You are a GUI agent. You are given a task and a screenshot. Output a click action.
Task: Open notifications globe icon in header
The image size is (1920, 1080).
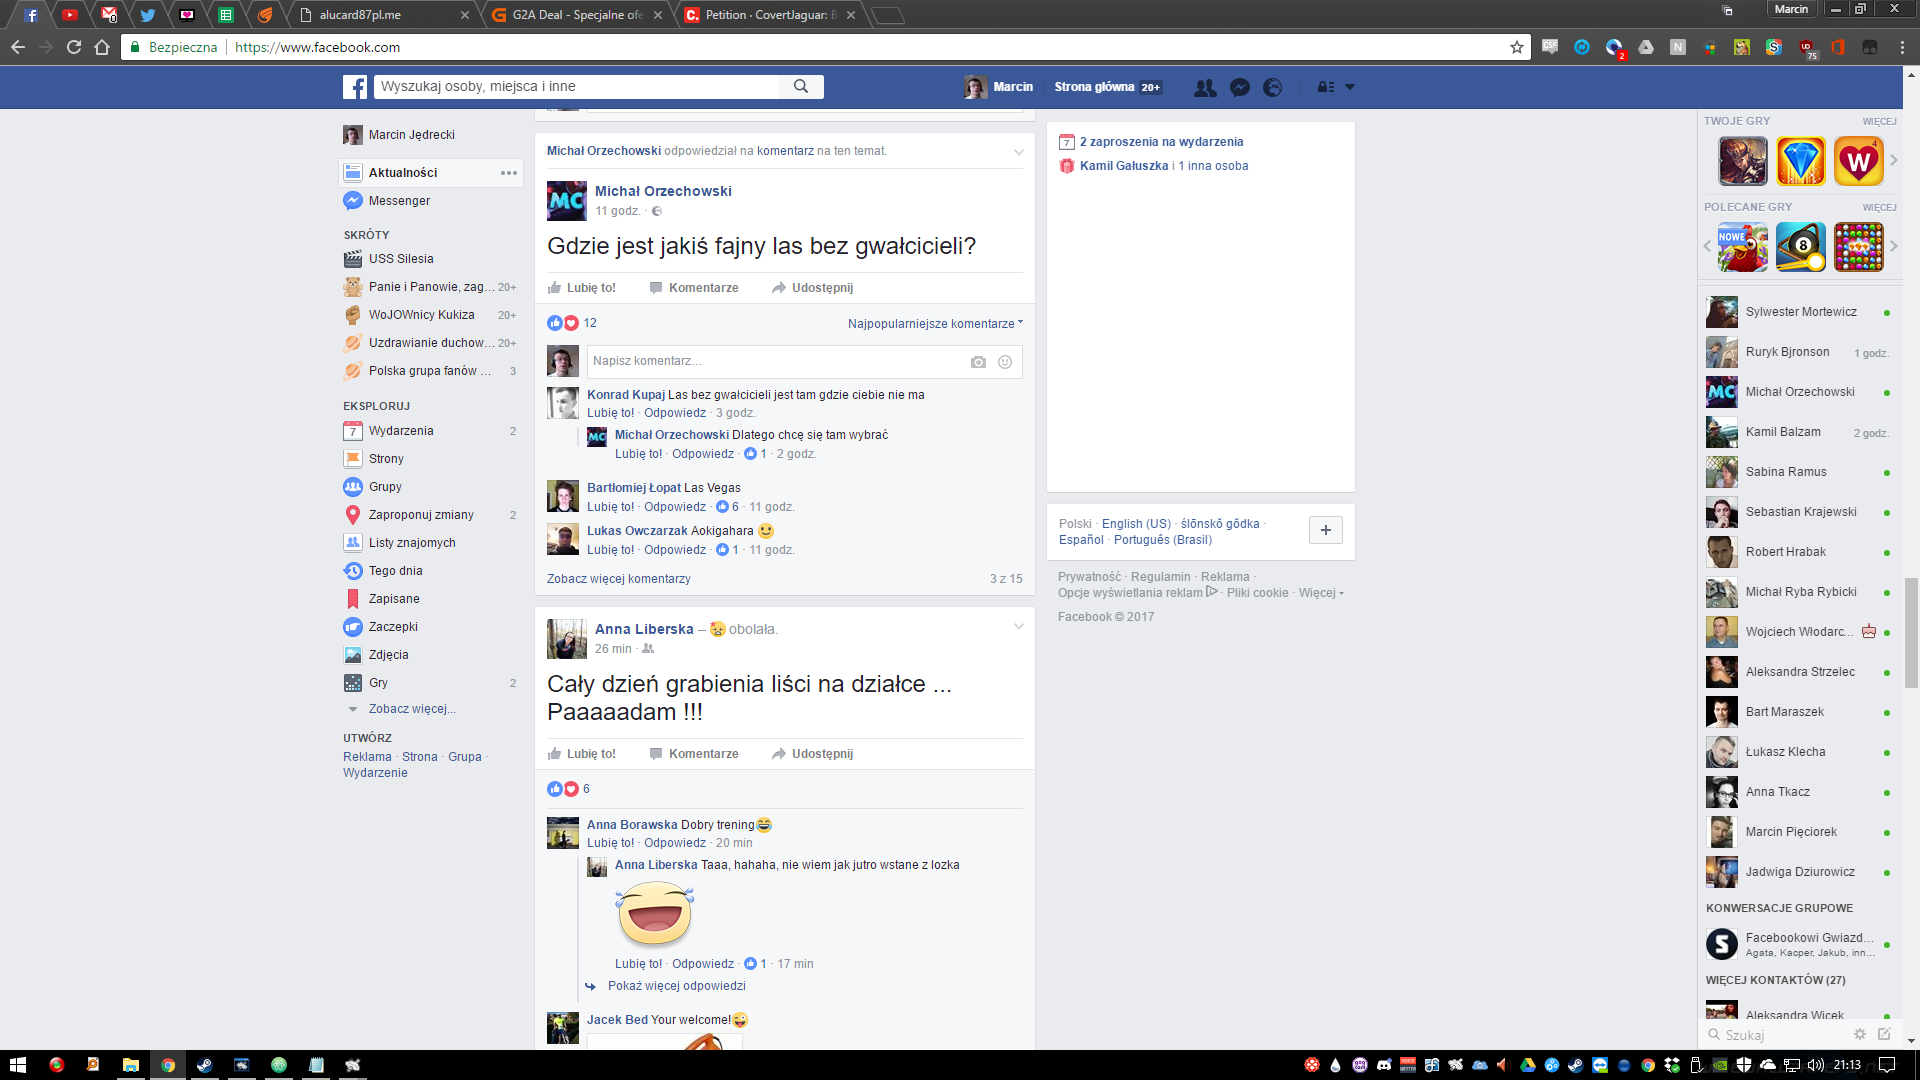coord(1272,87)
